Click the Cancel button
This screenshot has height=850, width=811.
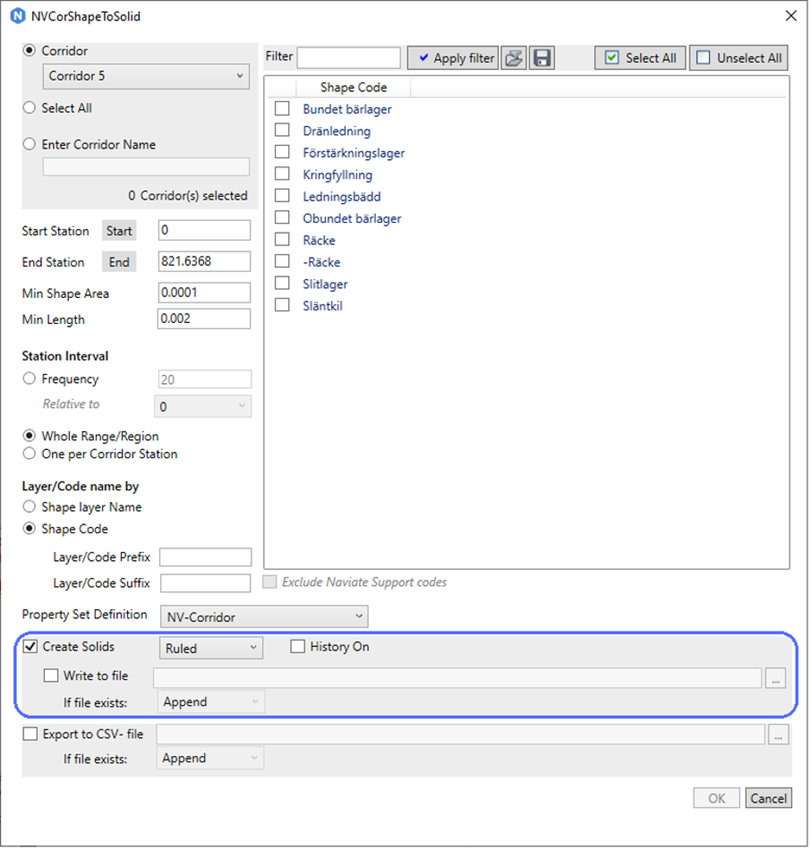click(x=768, y=798)
